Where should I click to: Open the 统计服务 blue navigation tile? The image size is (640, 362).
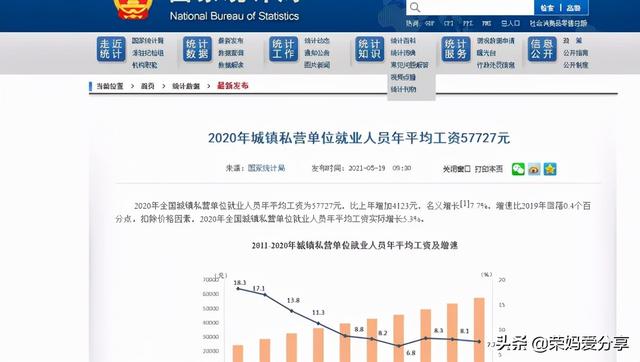456,49
